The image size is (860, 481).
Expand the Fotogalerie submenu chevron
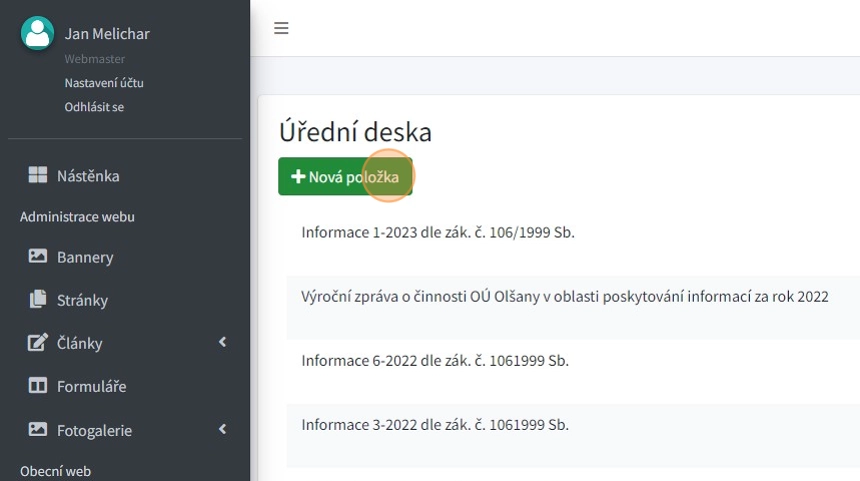[222, 430]
